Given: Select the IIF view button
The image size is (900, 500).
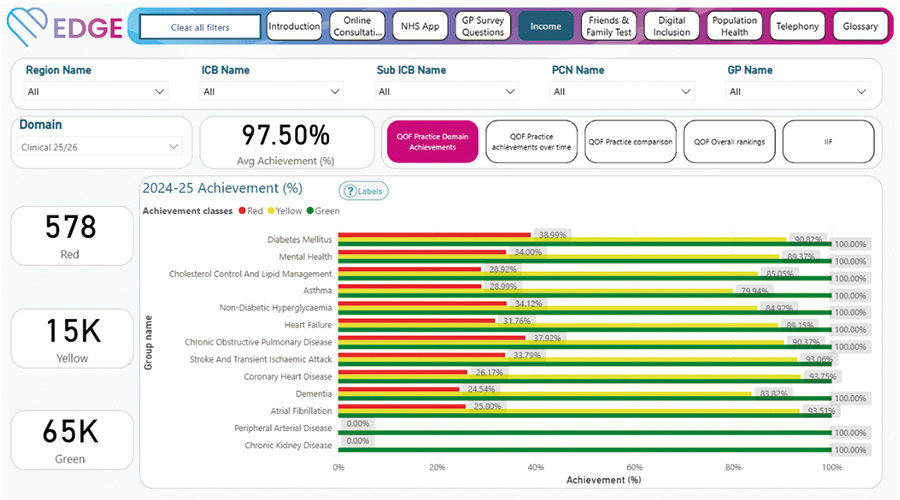Looking at the screenshot, I should 829,142.
